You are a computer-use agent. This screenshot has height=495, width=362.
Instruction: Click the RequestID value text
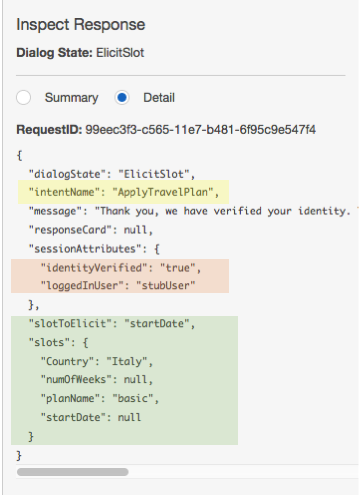[201, 130]
